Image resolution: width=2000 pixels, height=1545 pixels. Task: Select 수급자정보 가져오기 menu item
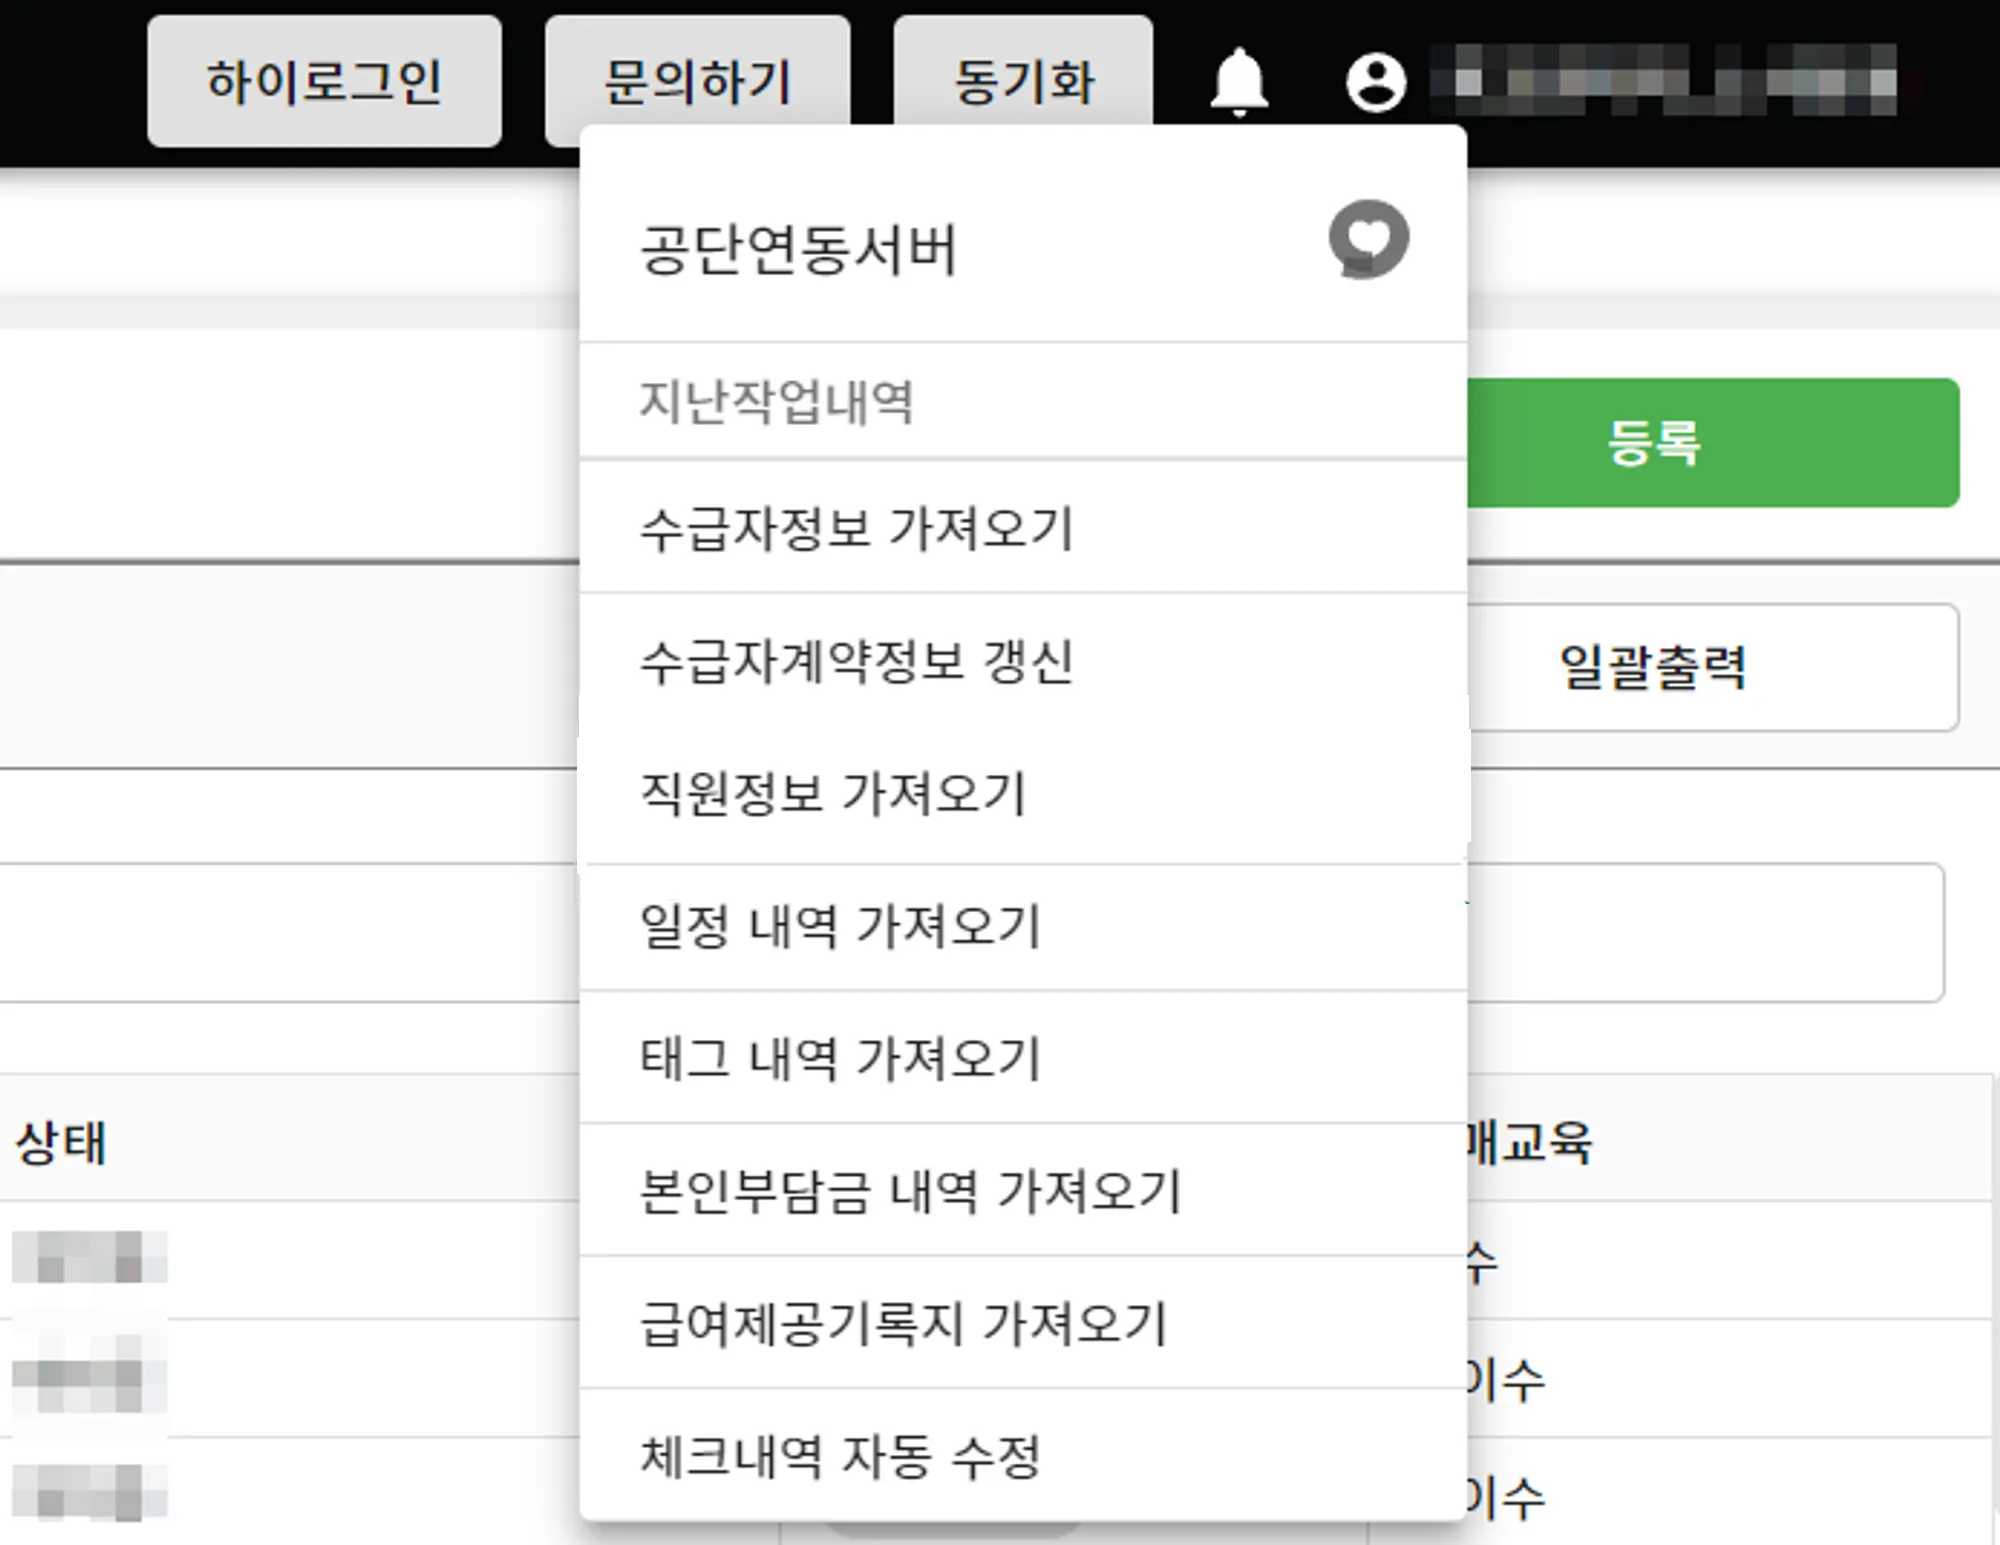tap(856, 528)
